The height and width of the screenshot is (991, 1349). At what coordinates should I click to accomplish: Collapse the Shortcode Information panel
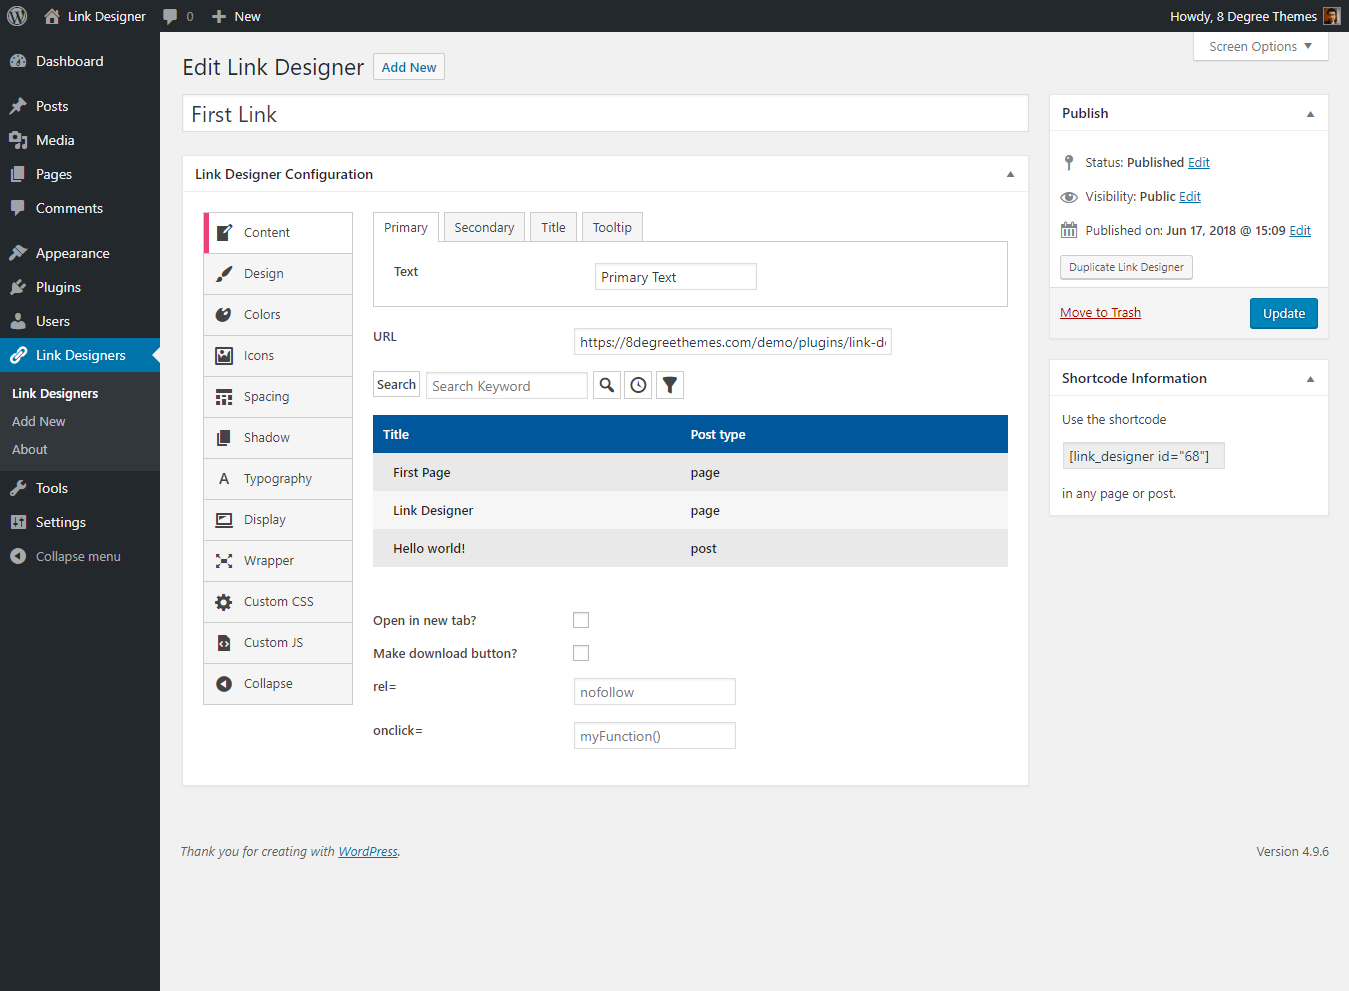click(1310, 379)
